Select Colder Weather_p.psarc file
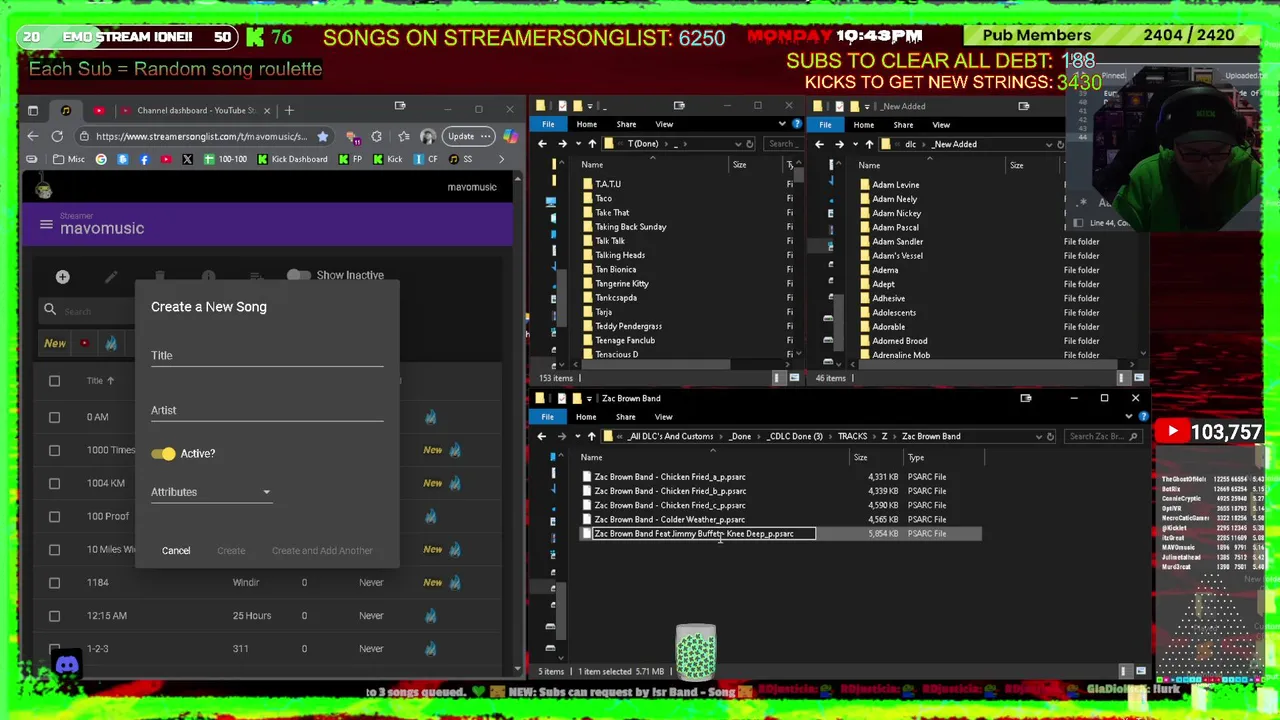1280x720 pixels. tap(670, 520)
